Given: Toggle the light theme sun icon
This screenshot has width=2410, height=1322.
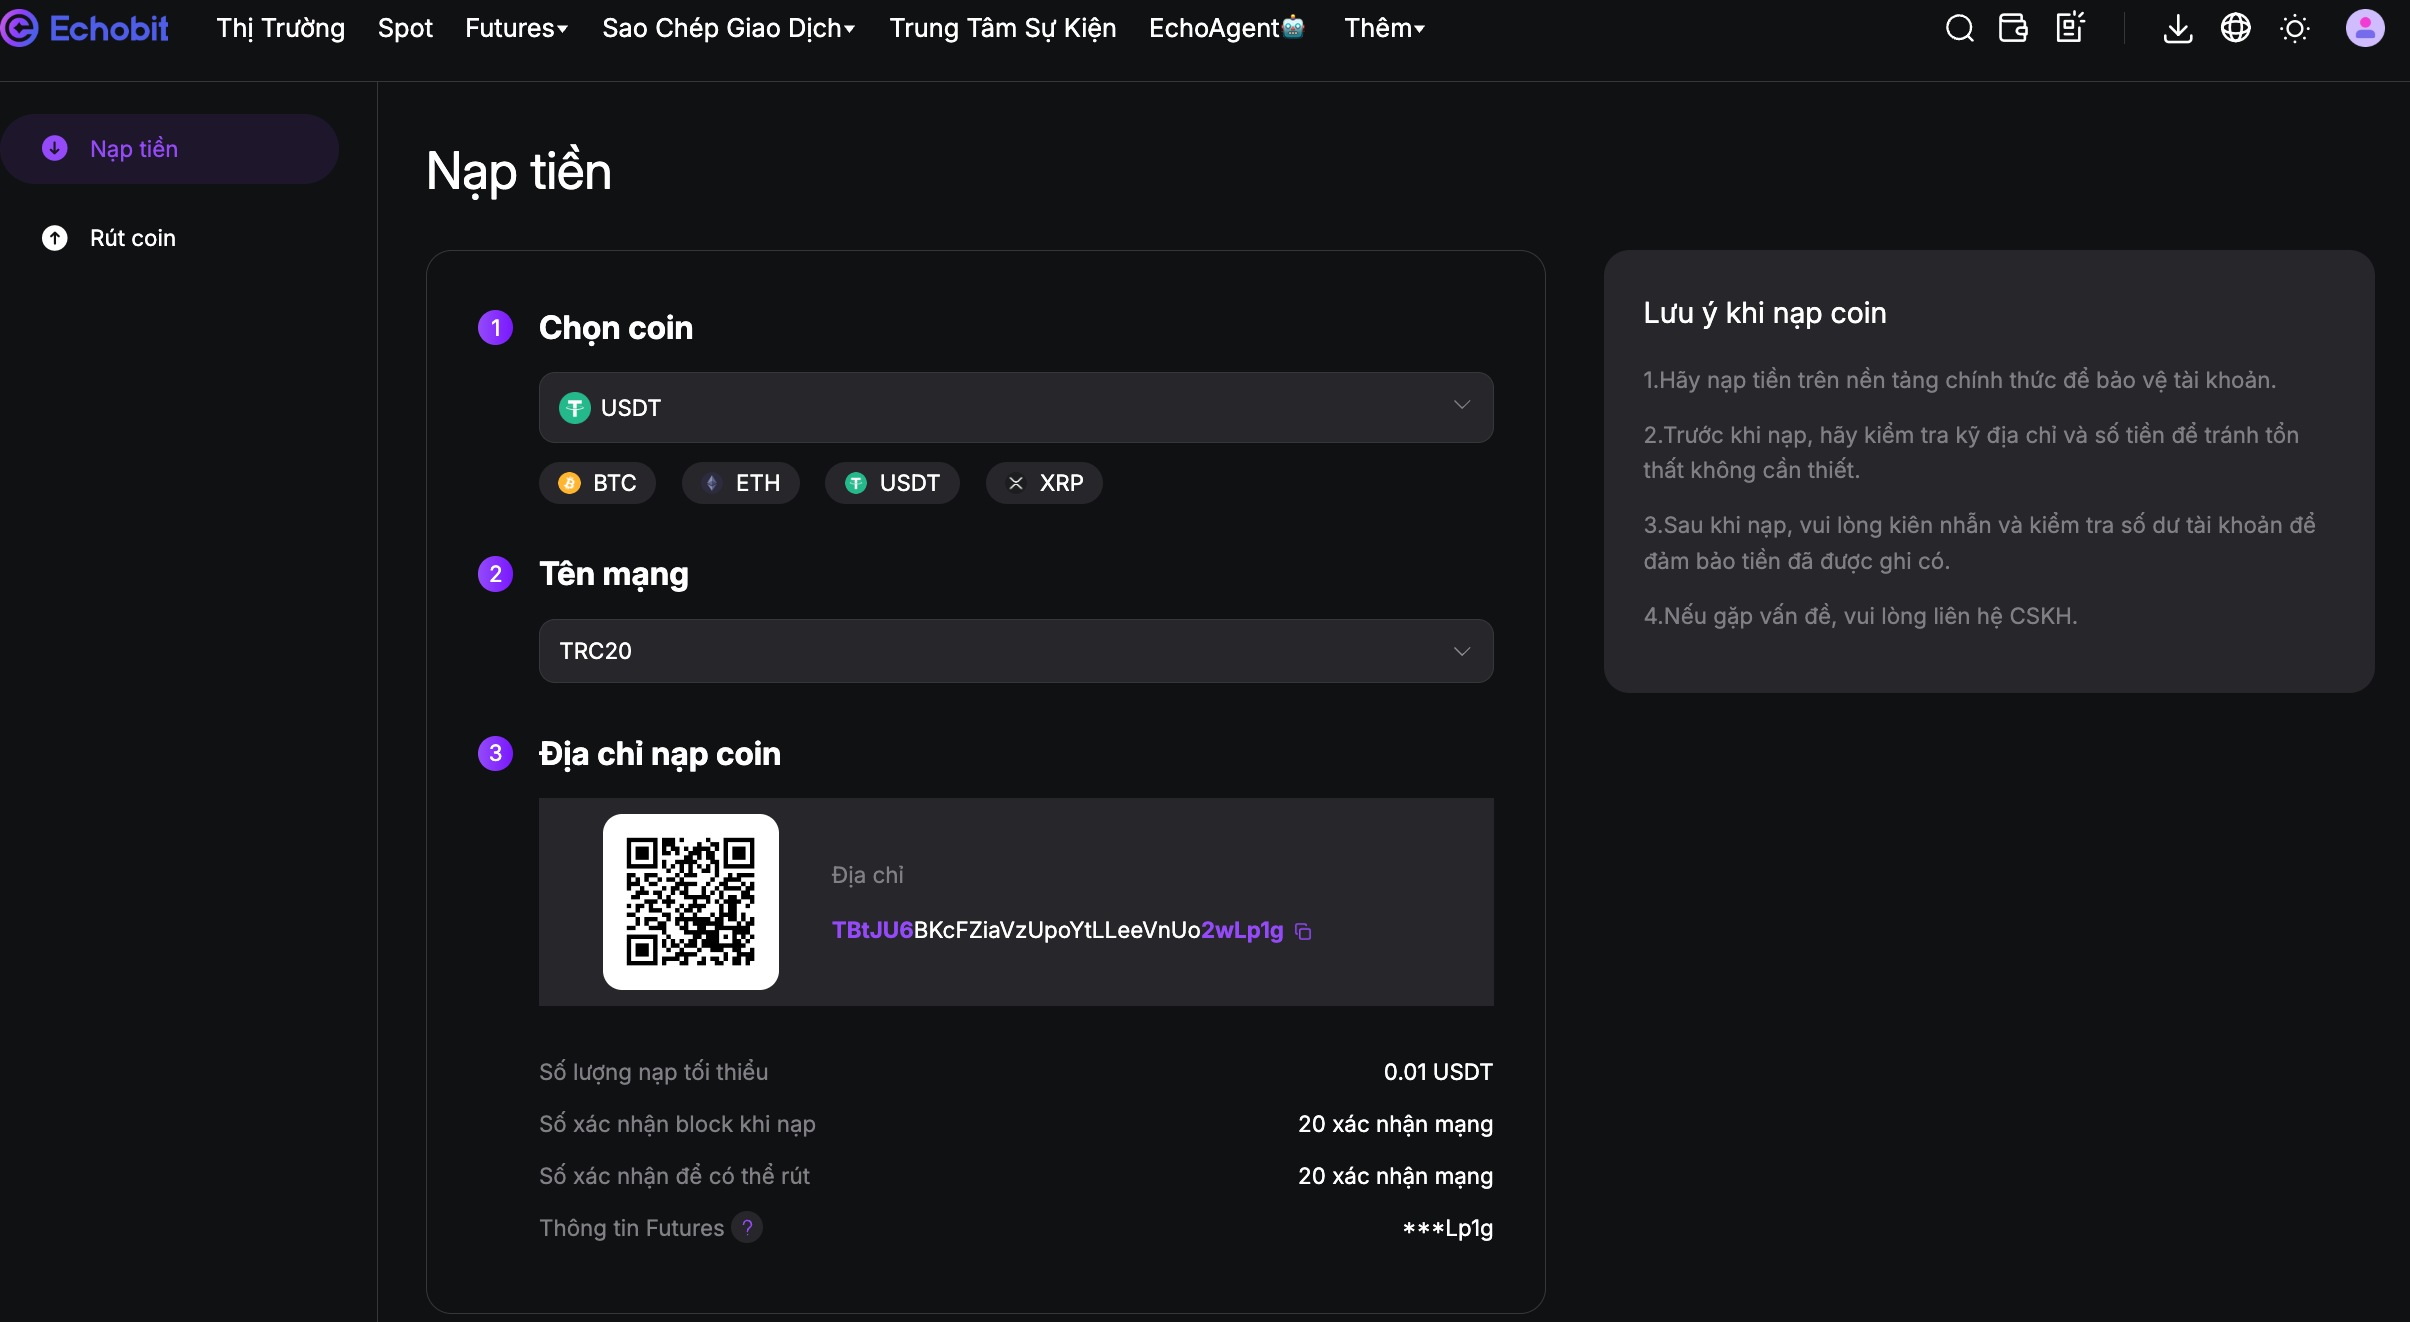Looking at the screenshot, I should 2295,28.
